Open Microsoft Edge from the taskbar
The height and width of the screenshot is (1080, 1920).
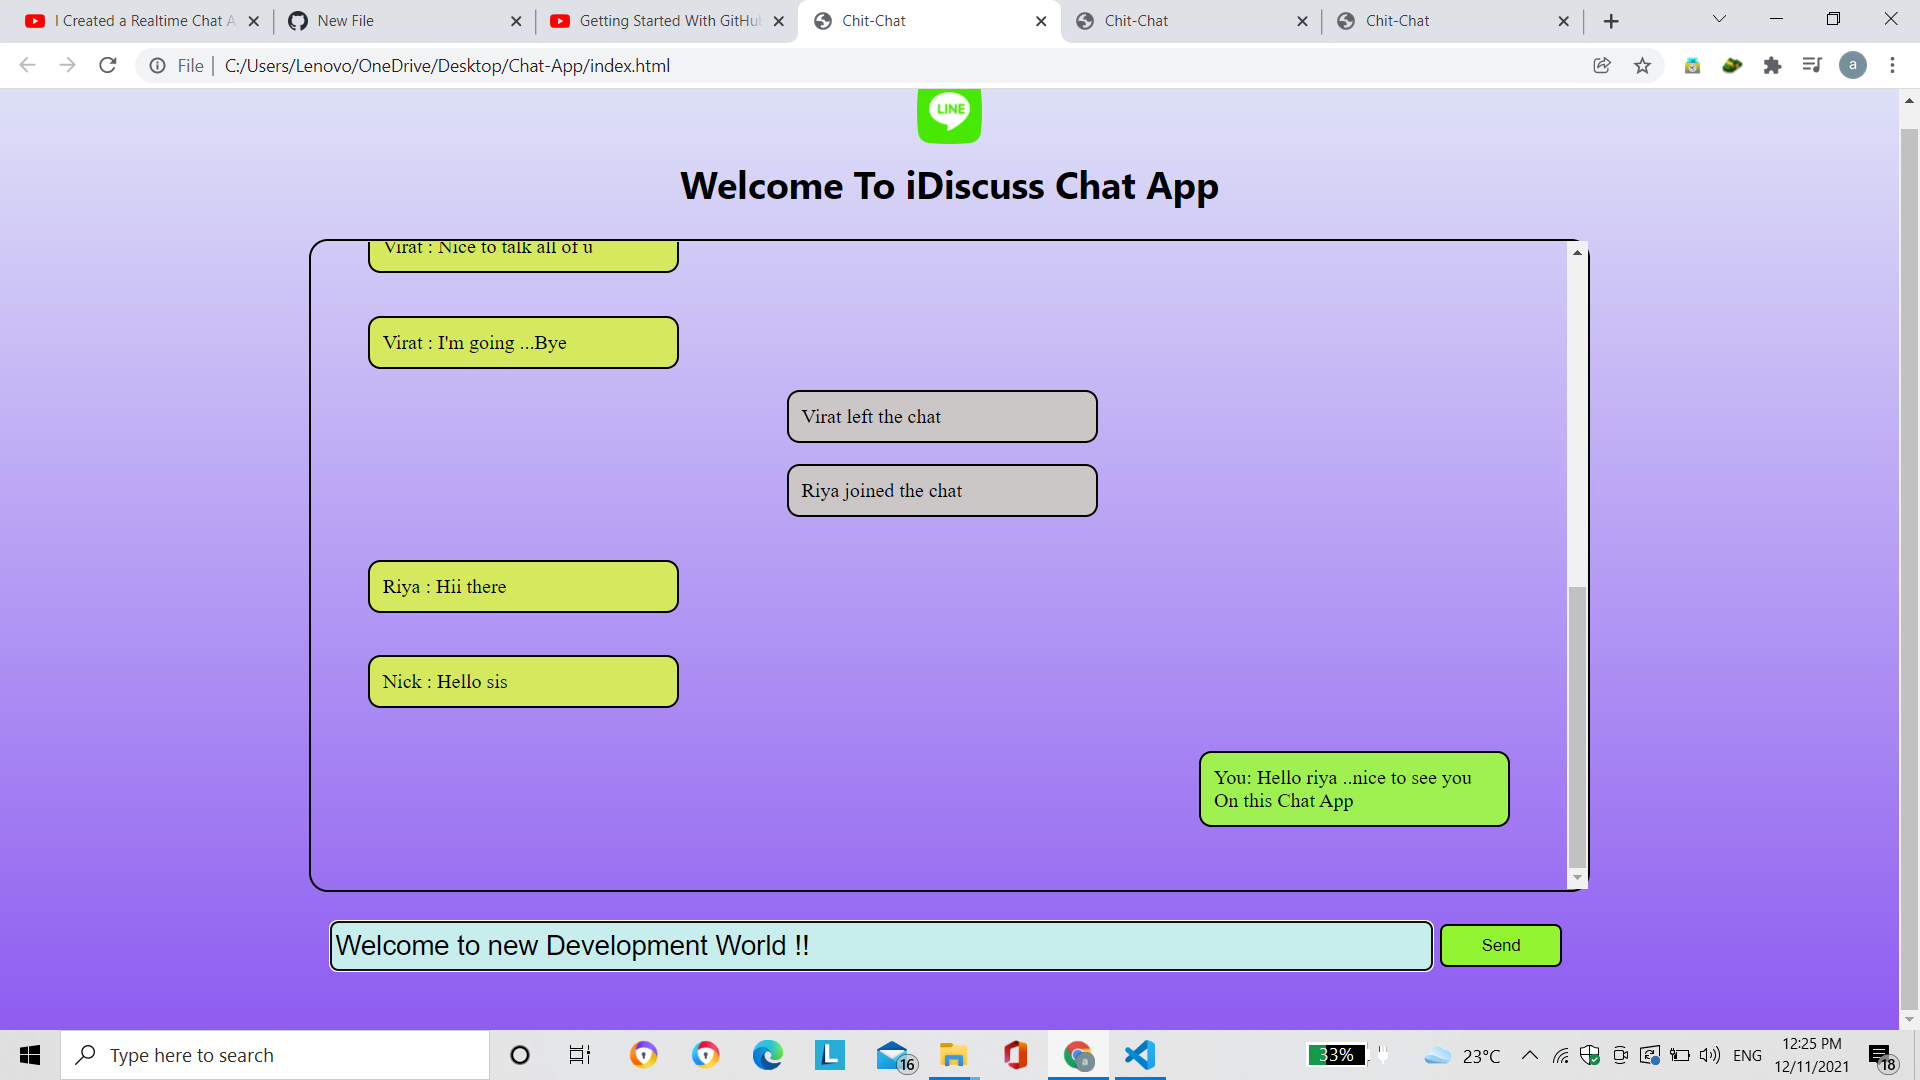click(x=768, y=1054)
